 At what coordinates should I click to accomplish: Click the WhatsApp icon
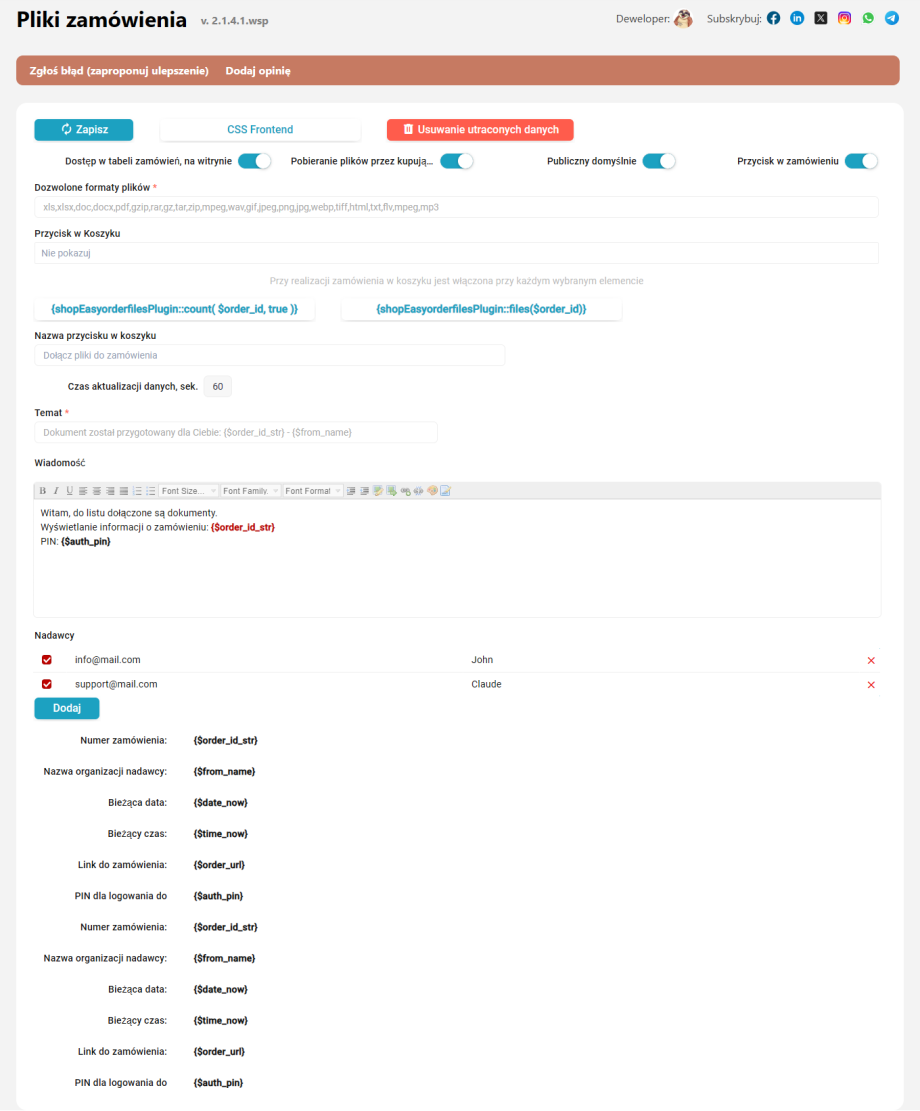868,18
